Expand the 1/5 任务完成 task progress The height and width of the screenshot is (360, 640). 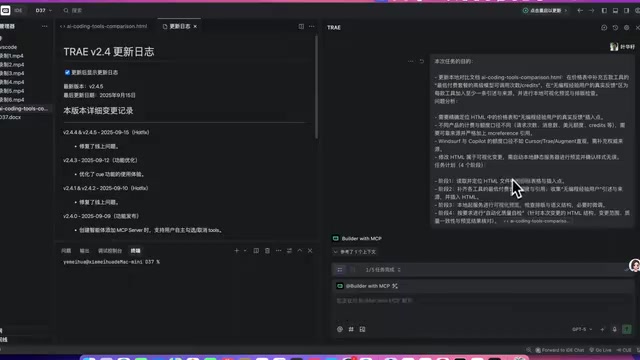click(x=383, y=270)
